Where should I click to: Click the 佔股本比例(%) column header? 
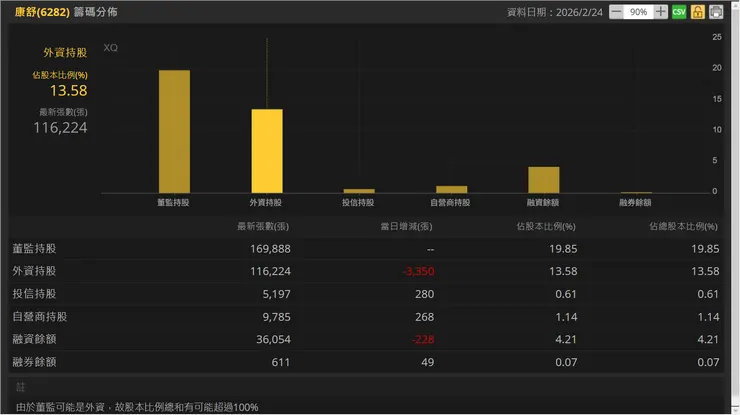click(546, 227)
